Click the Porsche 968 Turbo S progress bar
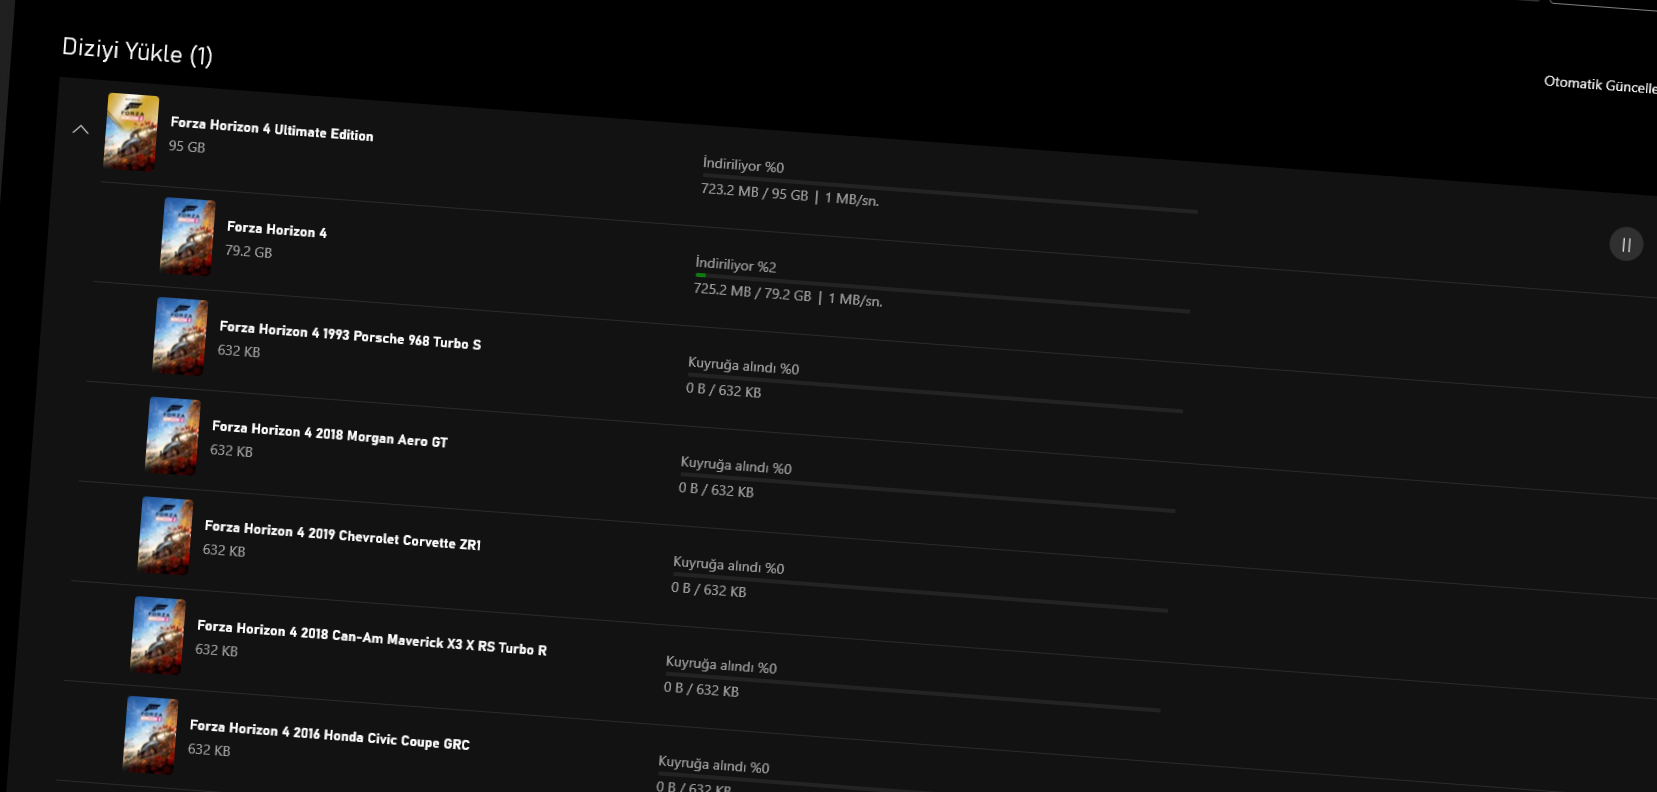Screen dimensions: 1657x792 (x=935, y=393)
